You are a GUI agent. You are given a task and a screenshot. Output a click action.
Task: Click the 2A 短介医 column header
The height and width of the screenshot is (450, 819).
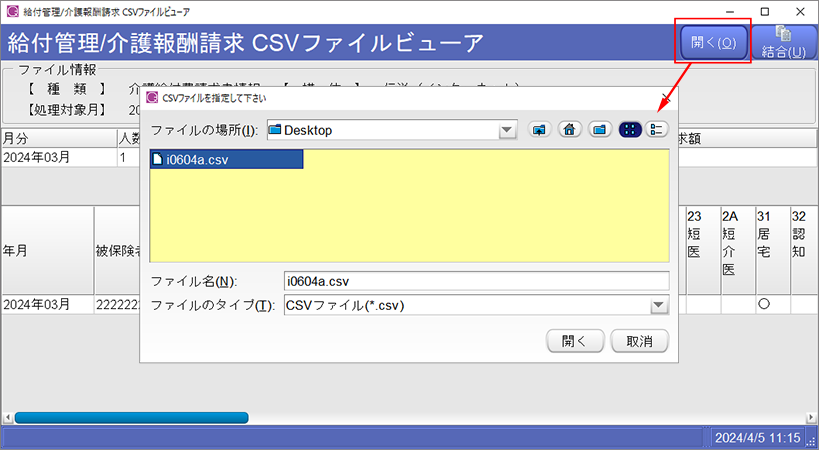tap(738, 251)
